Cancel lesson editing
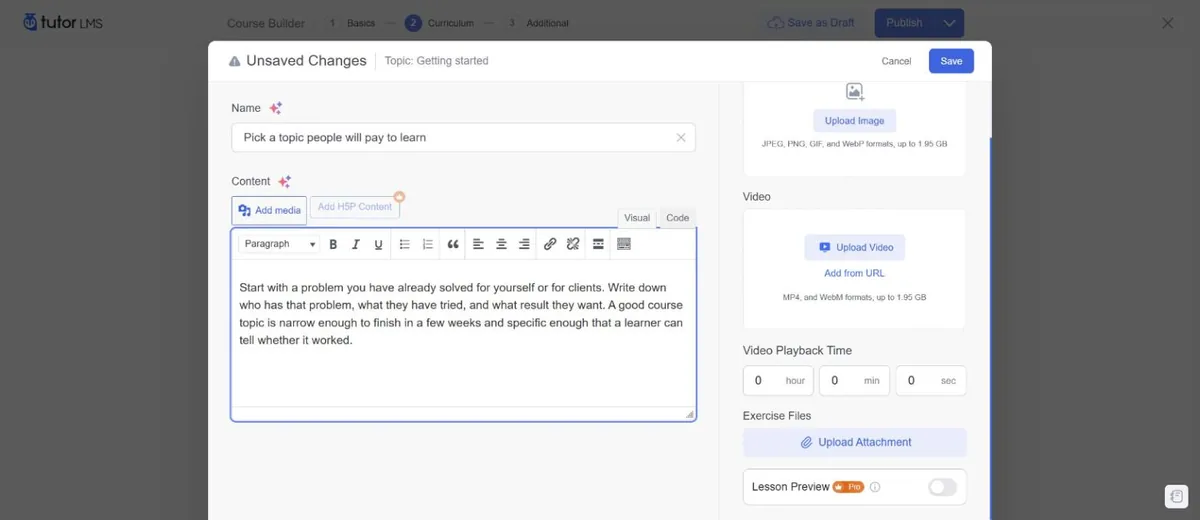Viewport: 1200px width, 520px height. click(896, 61)
